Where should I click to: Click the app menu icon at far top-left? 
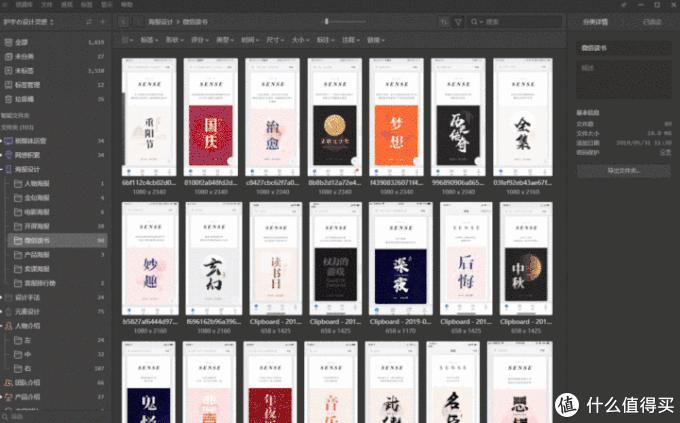click(5, 5)
